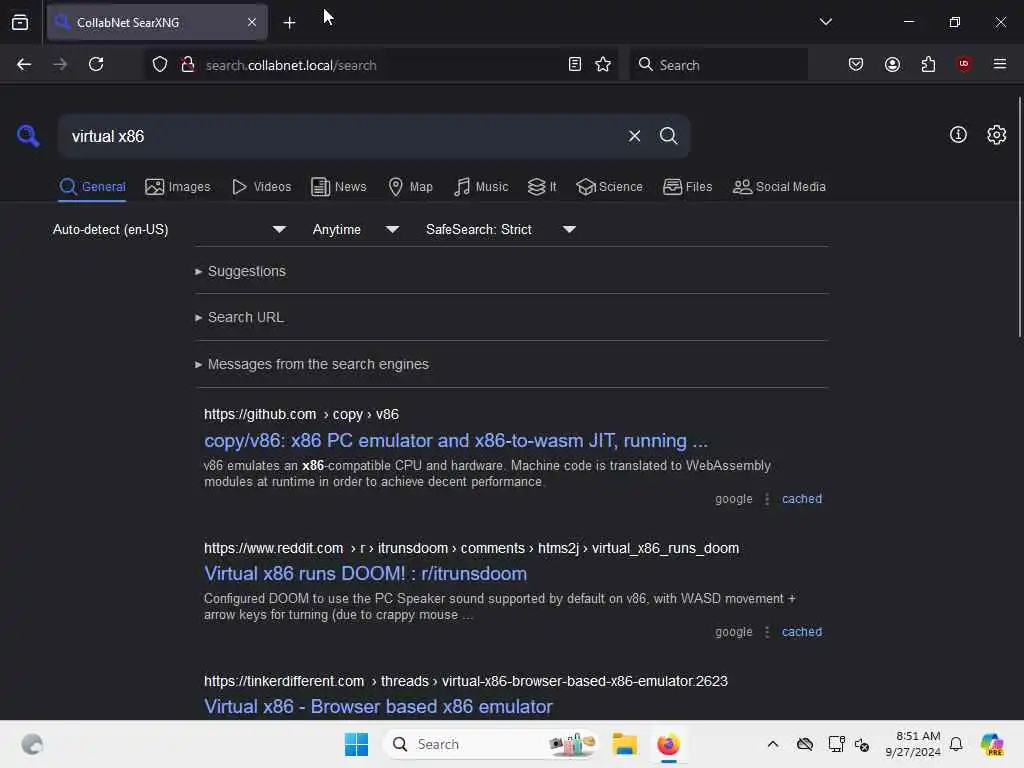The height and width of the screenshot is (768, 1024).
Task: Open Virtual x86 runs DOOM! result
Action: pos(365,573)
